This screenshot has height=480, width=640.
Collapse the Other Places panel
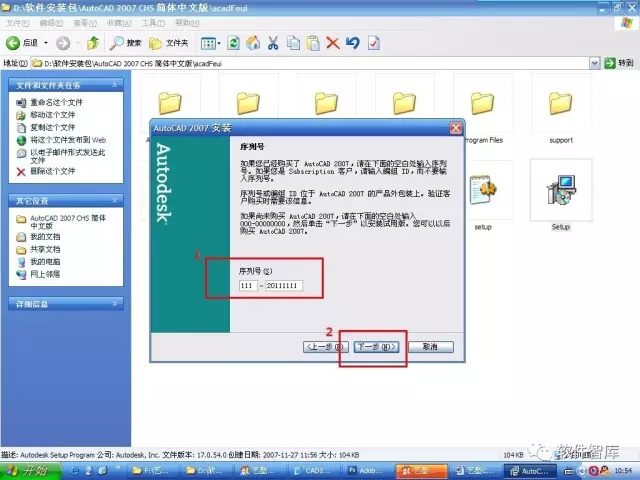pyautogui.click(x=115, y=200)
